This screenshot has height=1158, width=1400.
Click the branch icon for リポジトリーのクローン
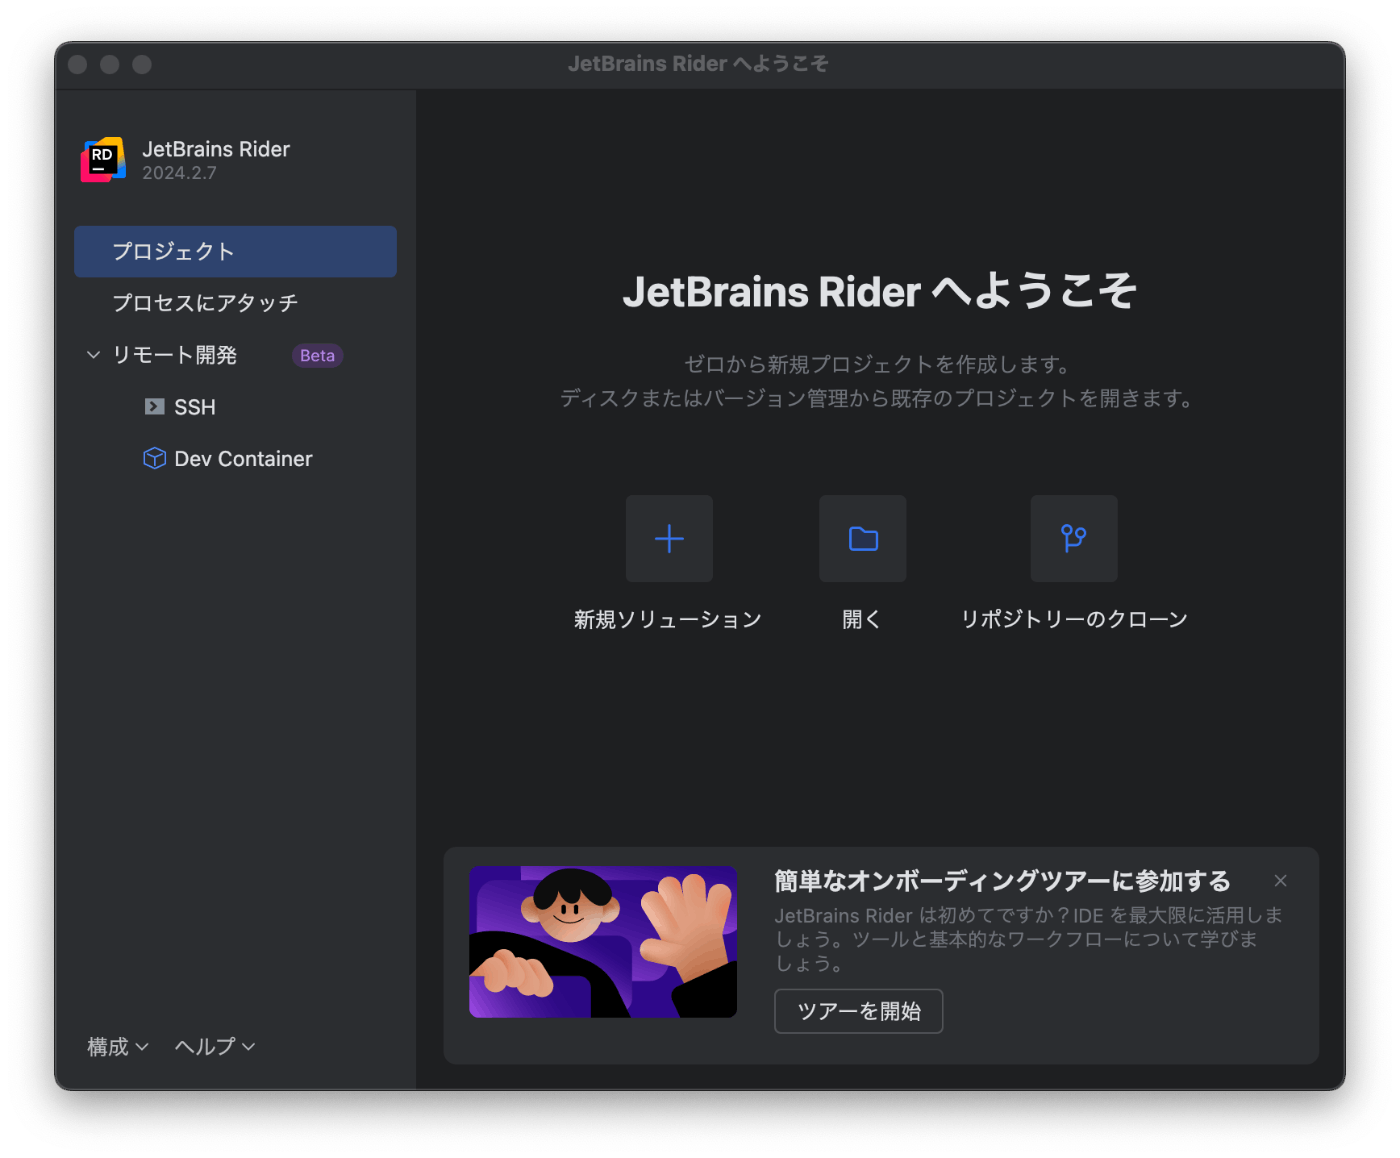[x=1074, y=539]
